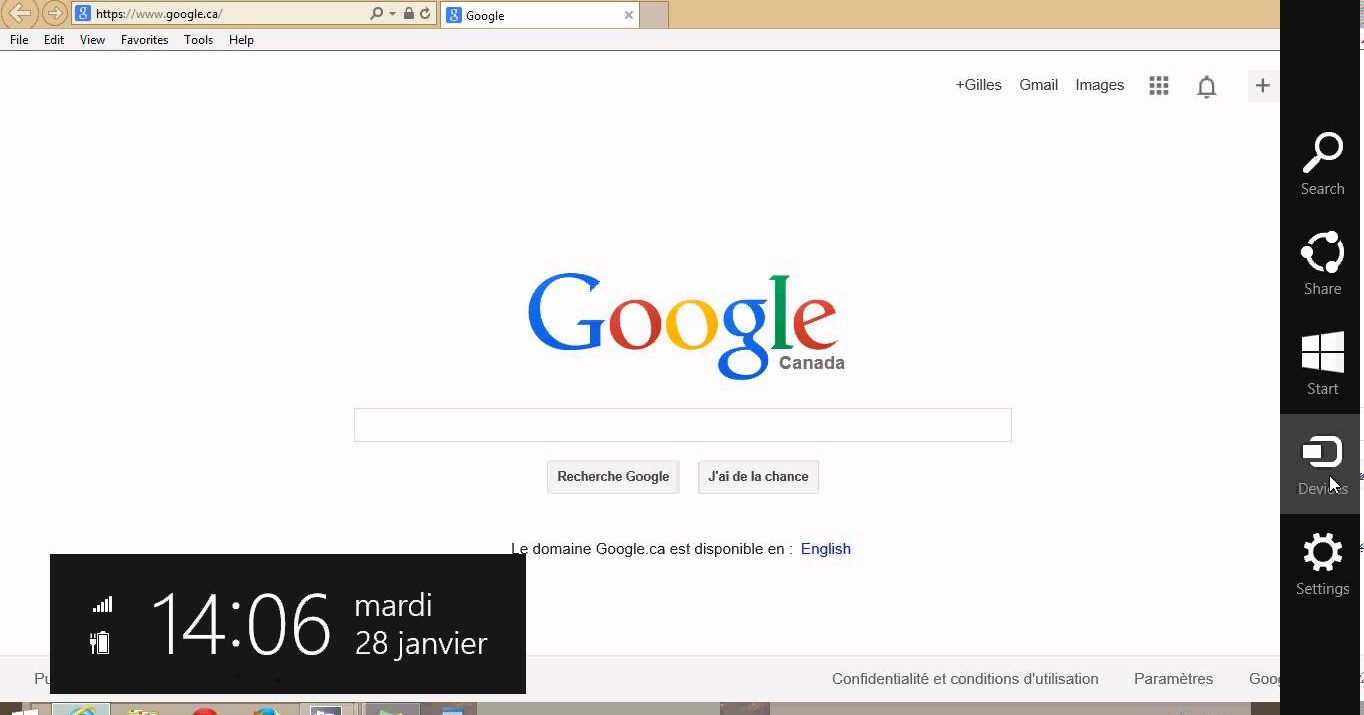
Task: Refresh the page using reload icon
Action: coord(425,14)
